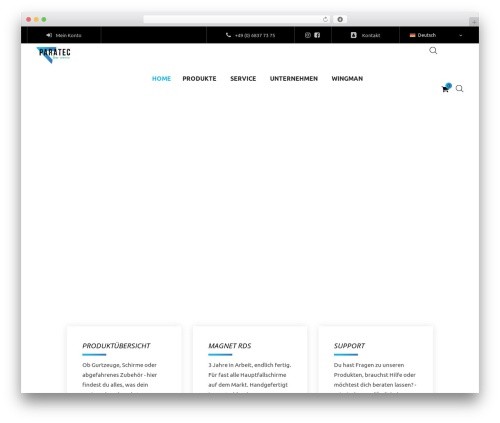Click text 'Ob Gurtzeuge, Schirme oder'
Screen dimensions: 500x423
click(x=119, y=365)
